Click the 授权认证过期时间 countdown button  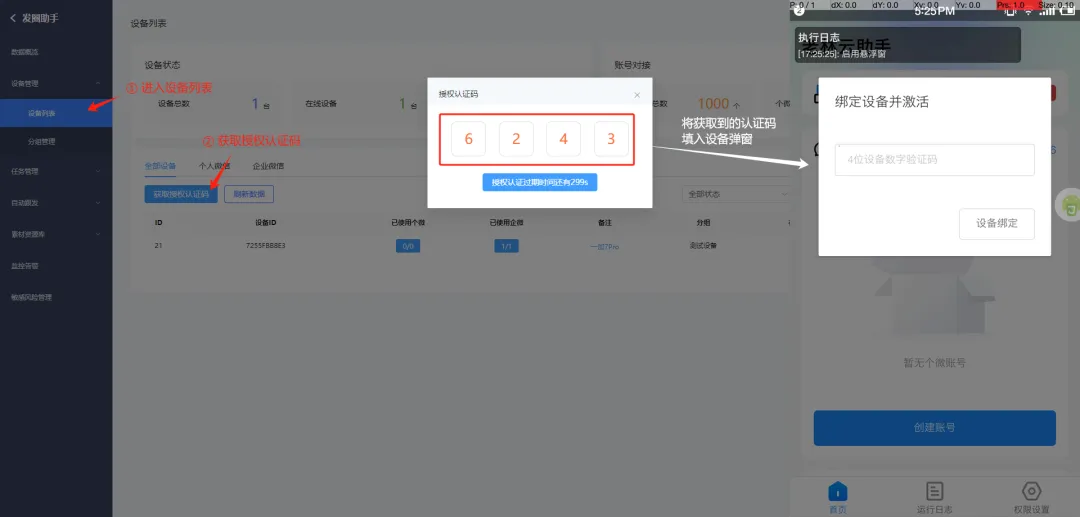[539, 182]
